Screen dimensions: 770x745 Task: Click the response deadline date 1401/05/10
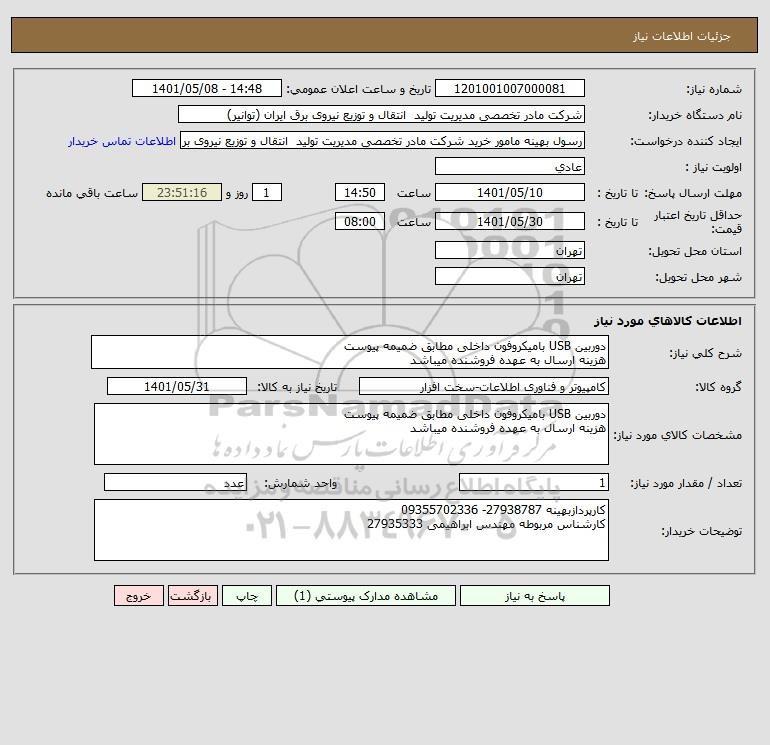pyautogui.click(x=510, y=193)
